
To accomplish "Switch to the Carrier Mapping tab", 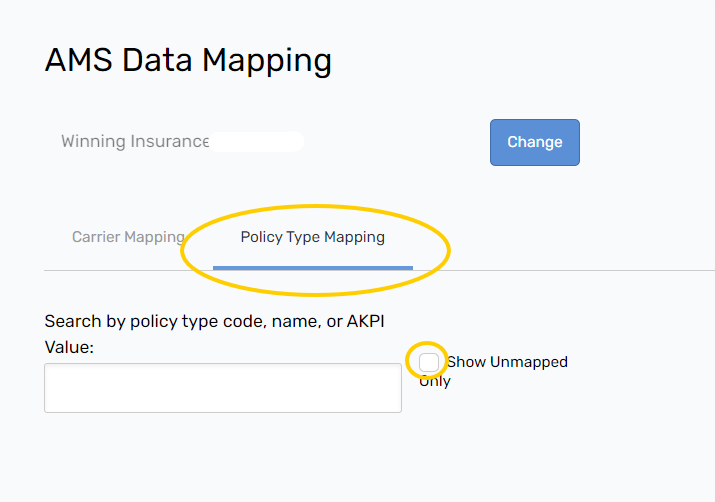I will click(x=128, y=237).
